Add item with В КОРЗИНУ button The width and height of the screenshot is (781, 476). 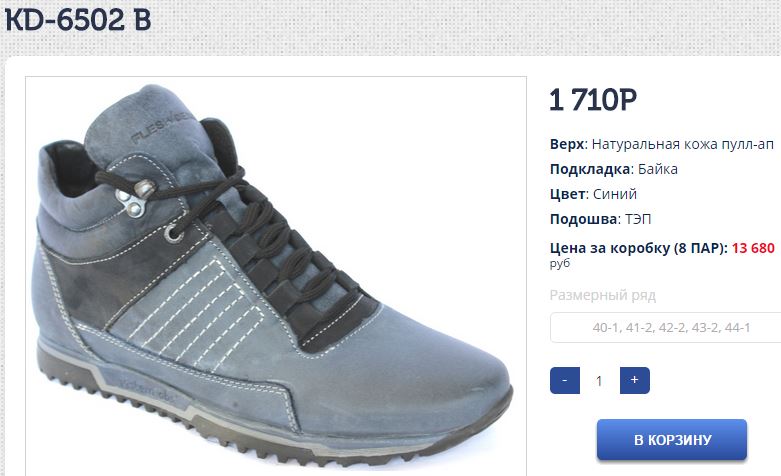672,440
